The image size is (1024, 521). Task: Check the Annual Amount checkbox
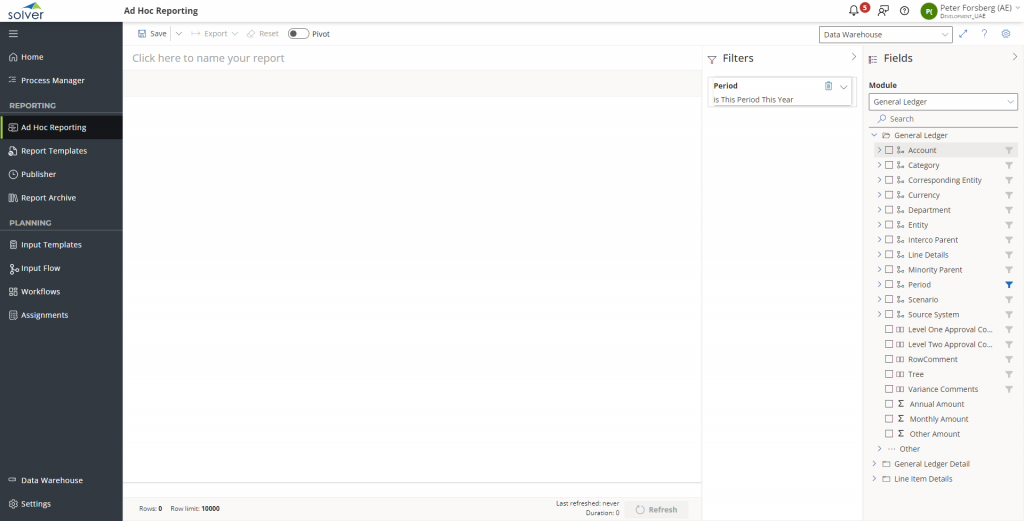889,404
